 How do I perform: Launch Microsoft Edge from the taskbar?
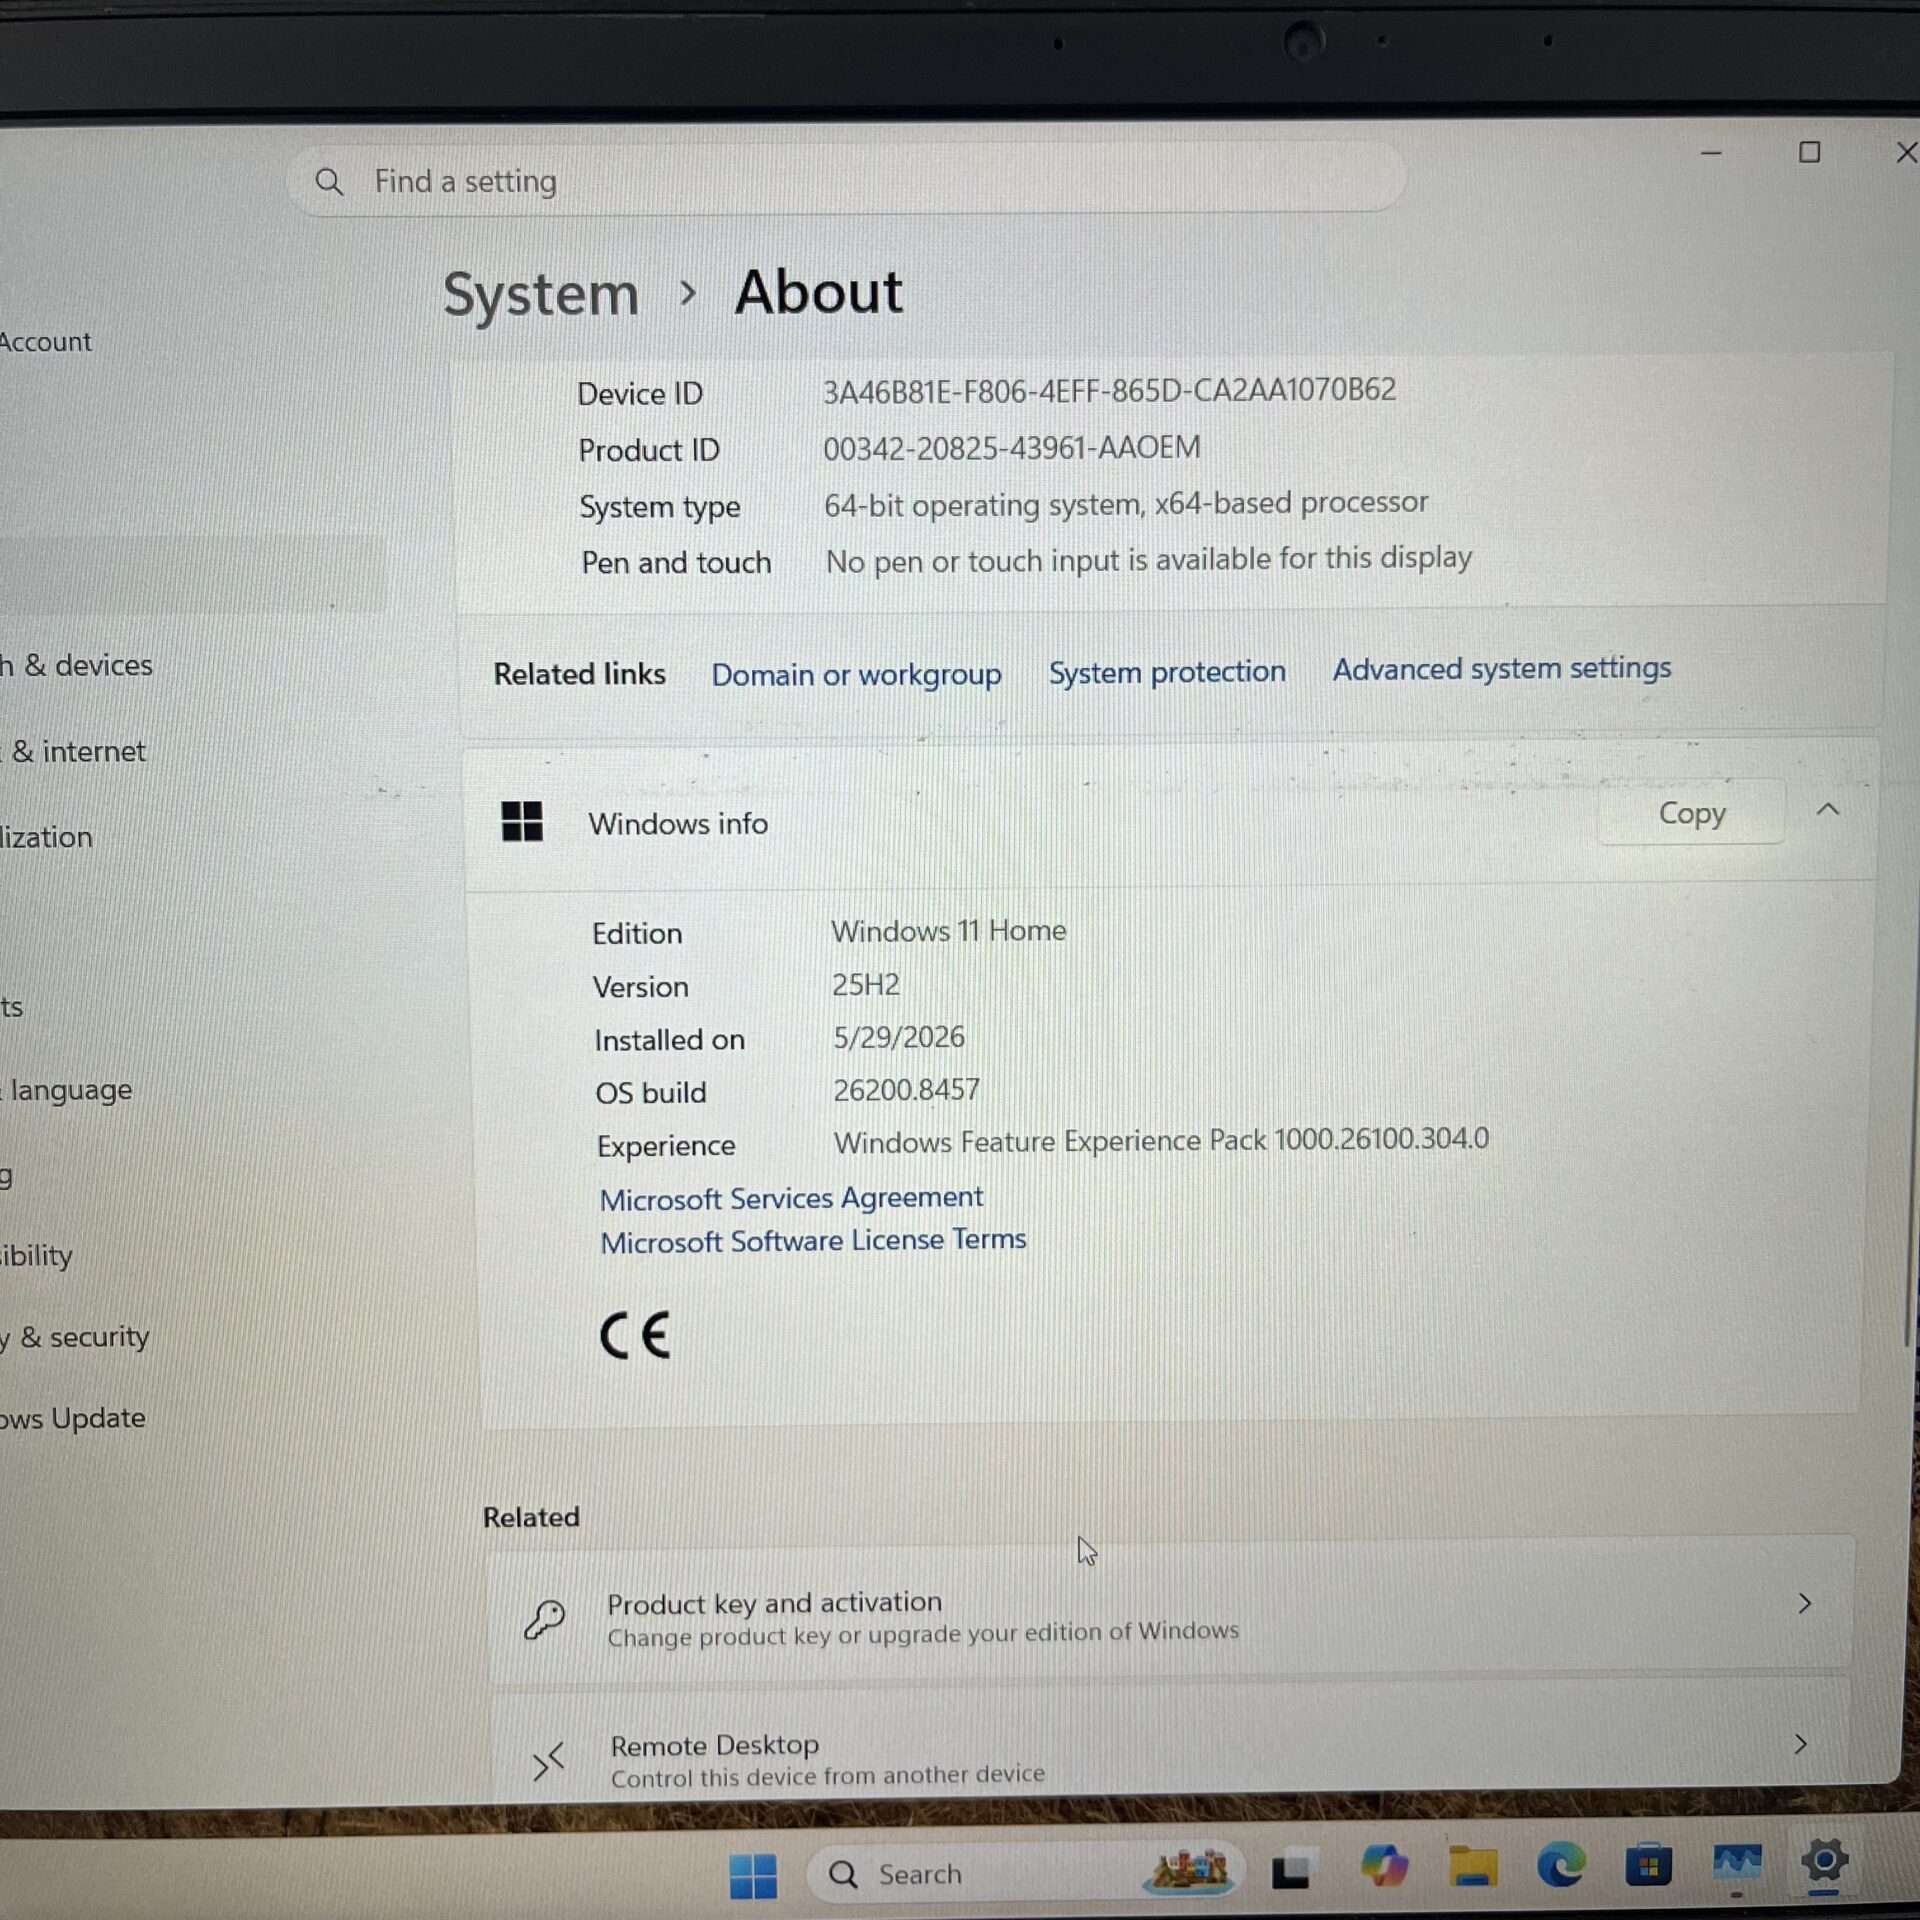click(1561, 1864)
